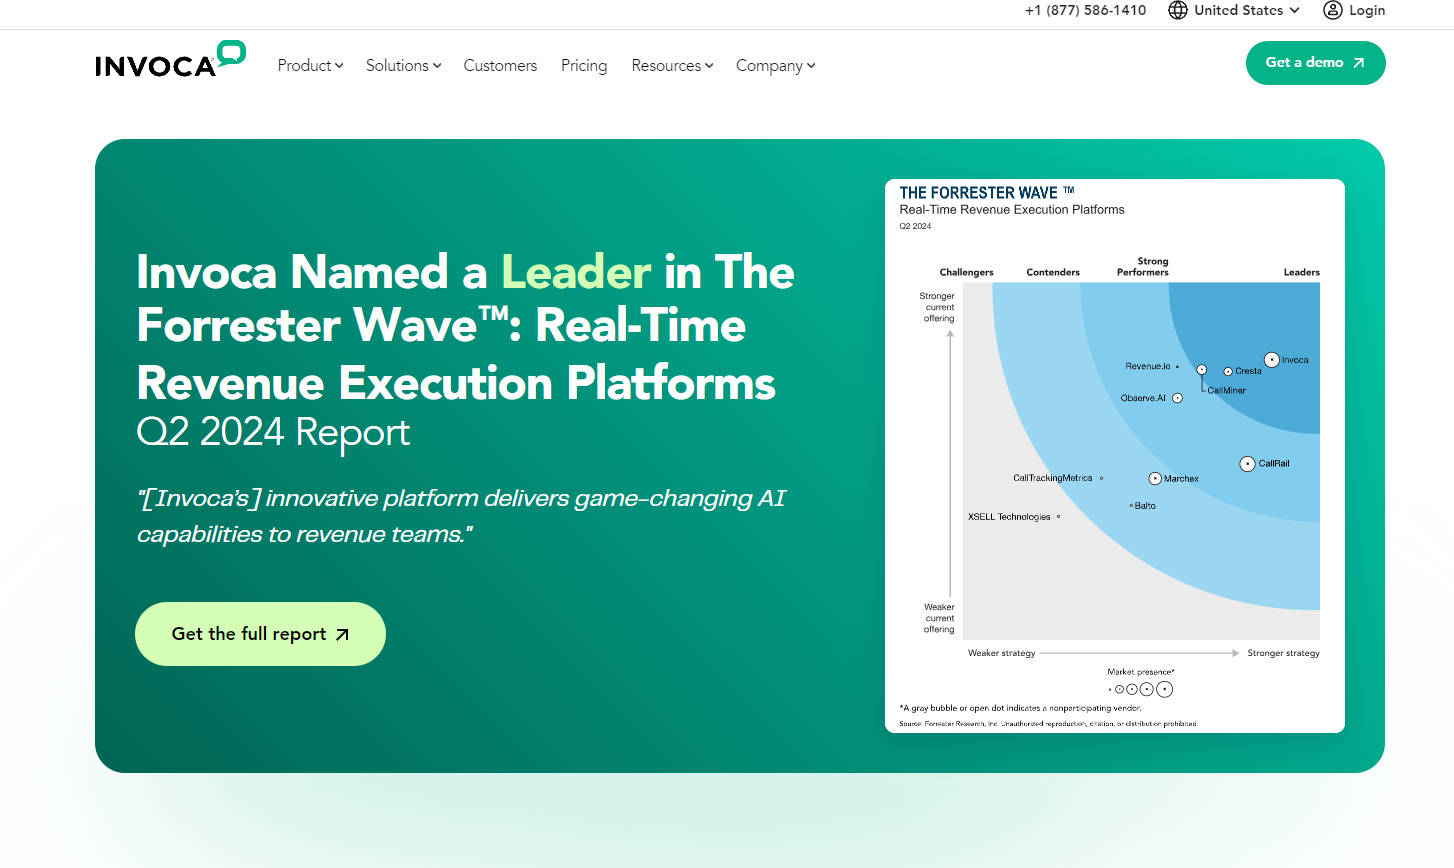Expand the Product dropdown menu
The width and height of the screenshot is (1454, 868).
pyautogui.click(x=310, y=65)
